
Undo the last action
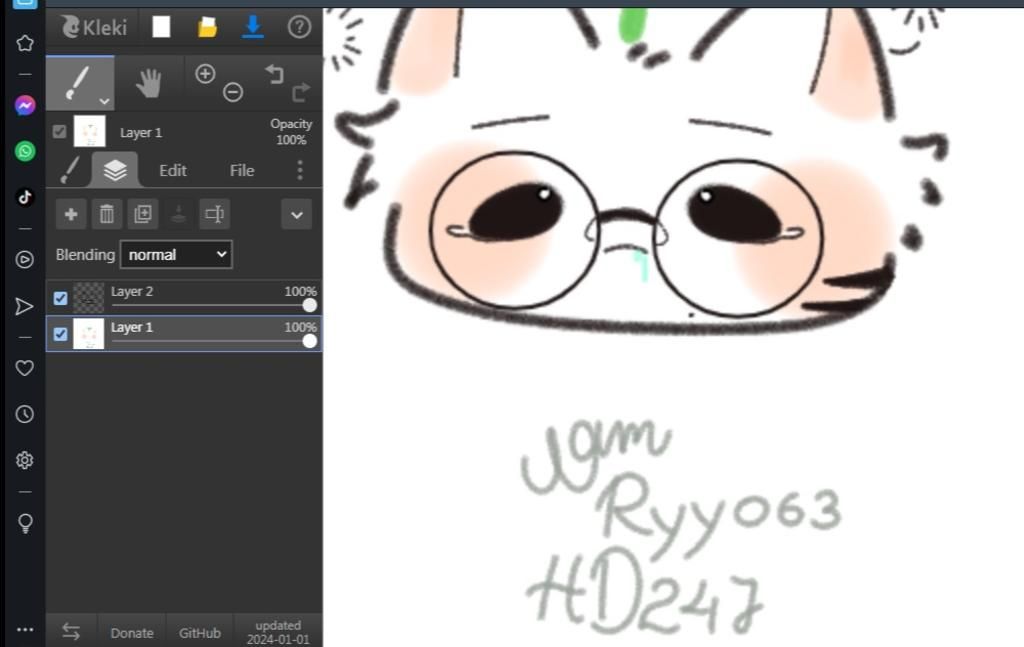click(x=274, y=74)
